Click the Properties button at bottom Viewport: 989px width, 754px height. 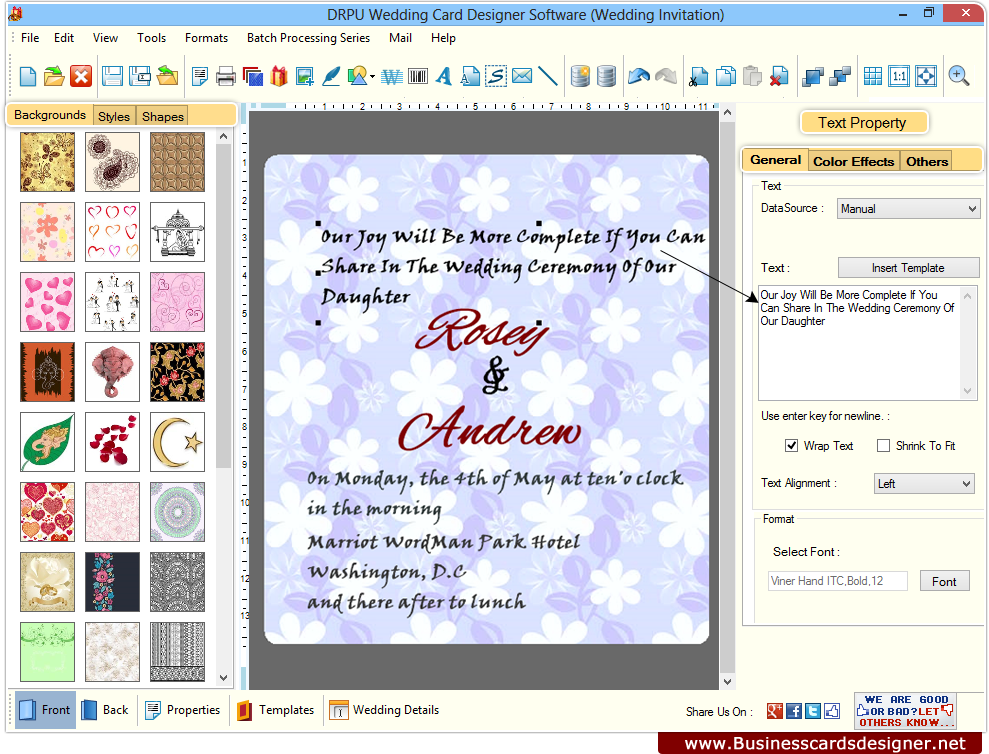click(182, 710)
